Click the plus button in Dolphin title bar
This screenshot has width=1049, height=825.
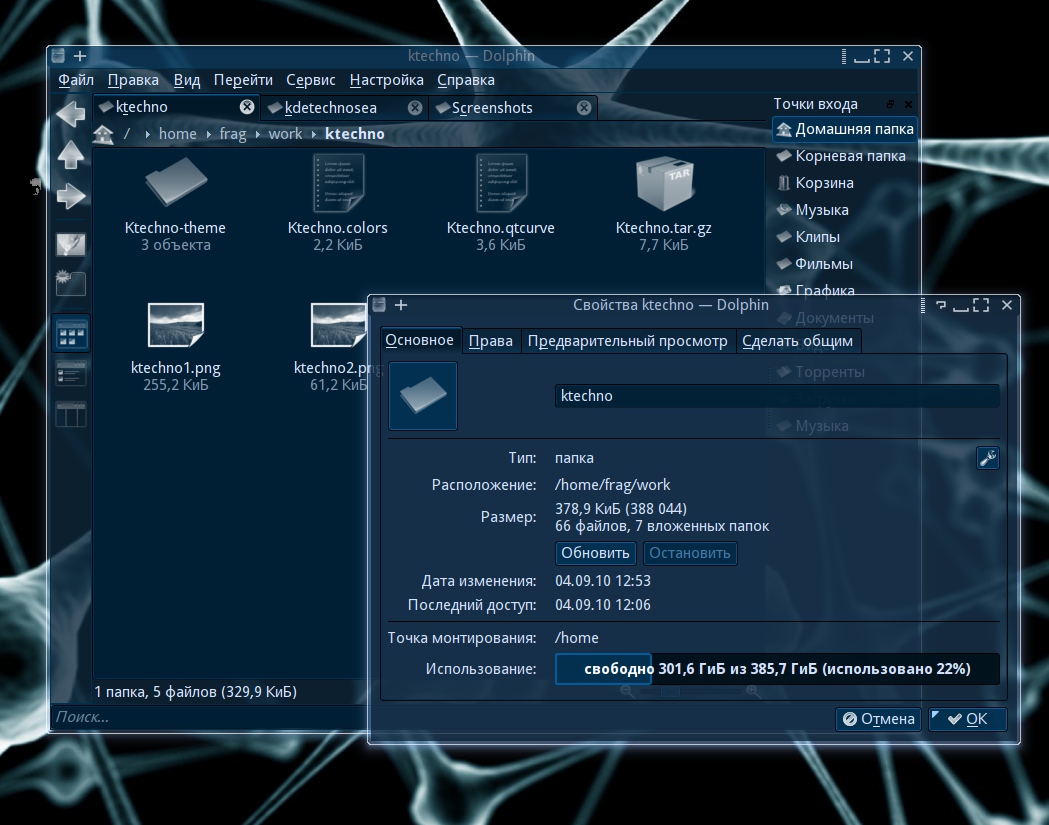[x=80, y=56]
